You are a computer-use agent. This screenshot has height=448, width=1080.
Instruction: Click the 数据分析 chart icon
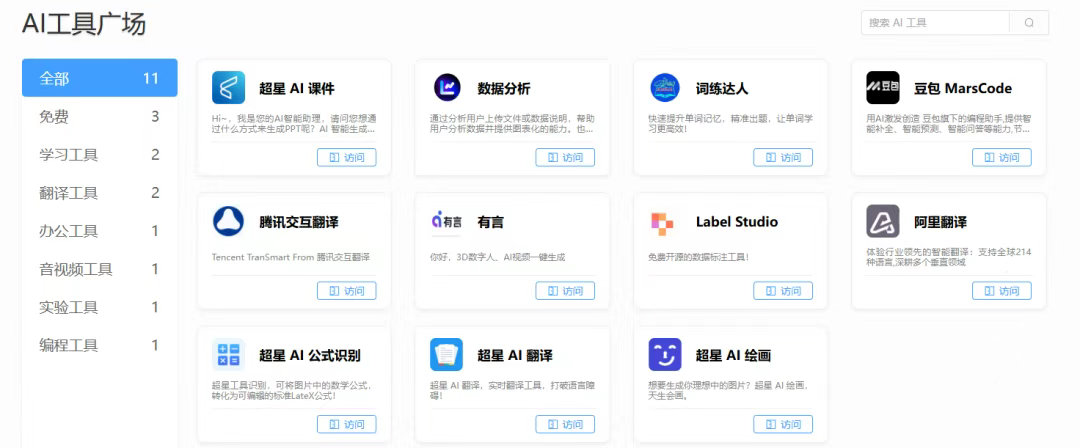(x=447, y=88)
